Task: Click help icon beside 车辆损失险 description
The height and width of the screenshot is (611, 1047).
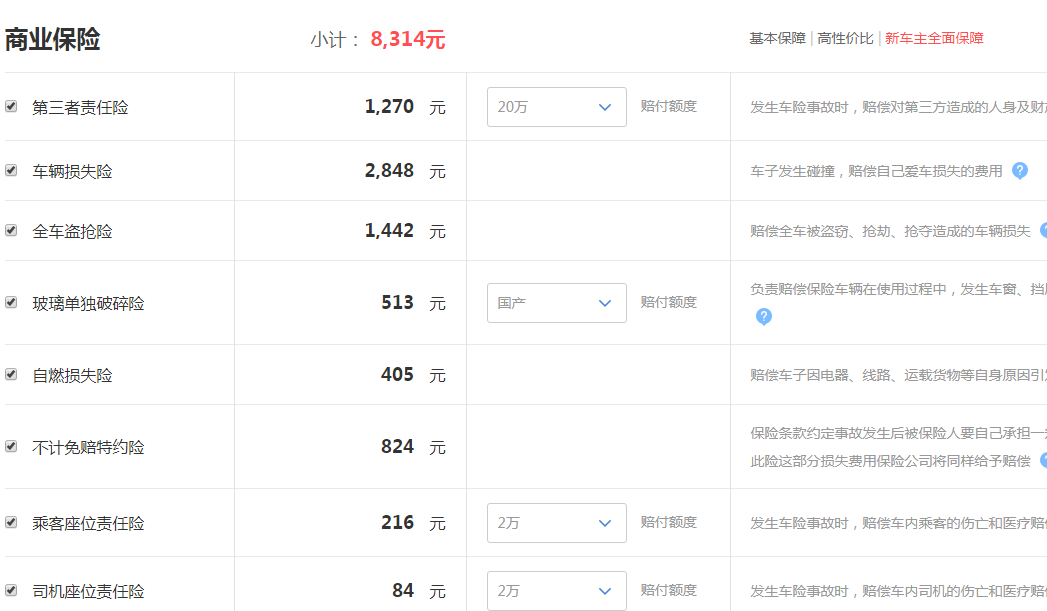Action: pyautogui.click(x=1020, y=171)
